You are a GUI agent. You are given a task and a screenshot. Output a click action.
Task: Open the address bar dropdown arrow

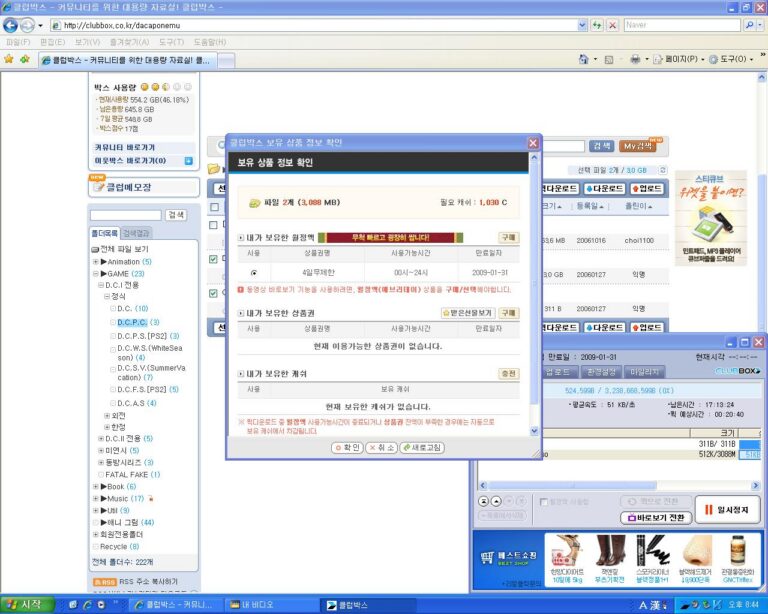[x=582, y=25]
